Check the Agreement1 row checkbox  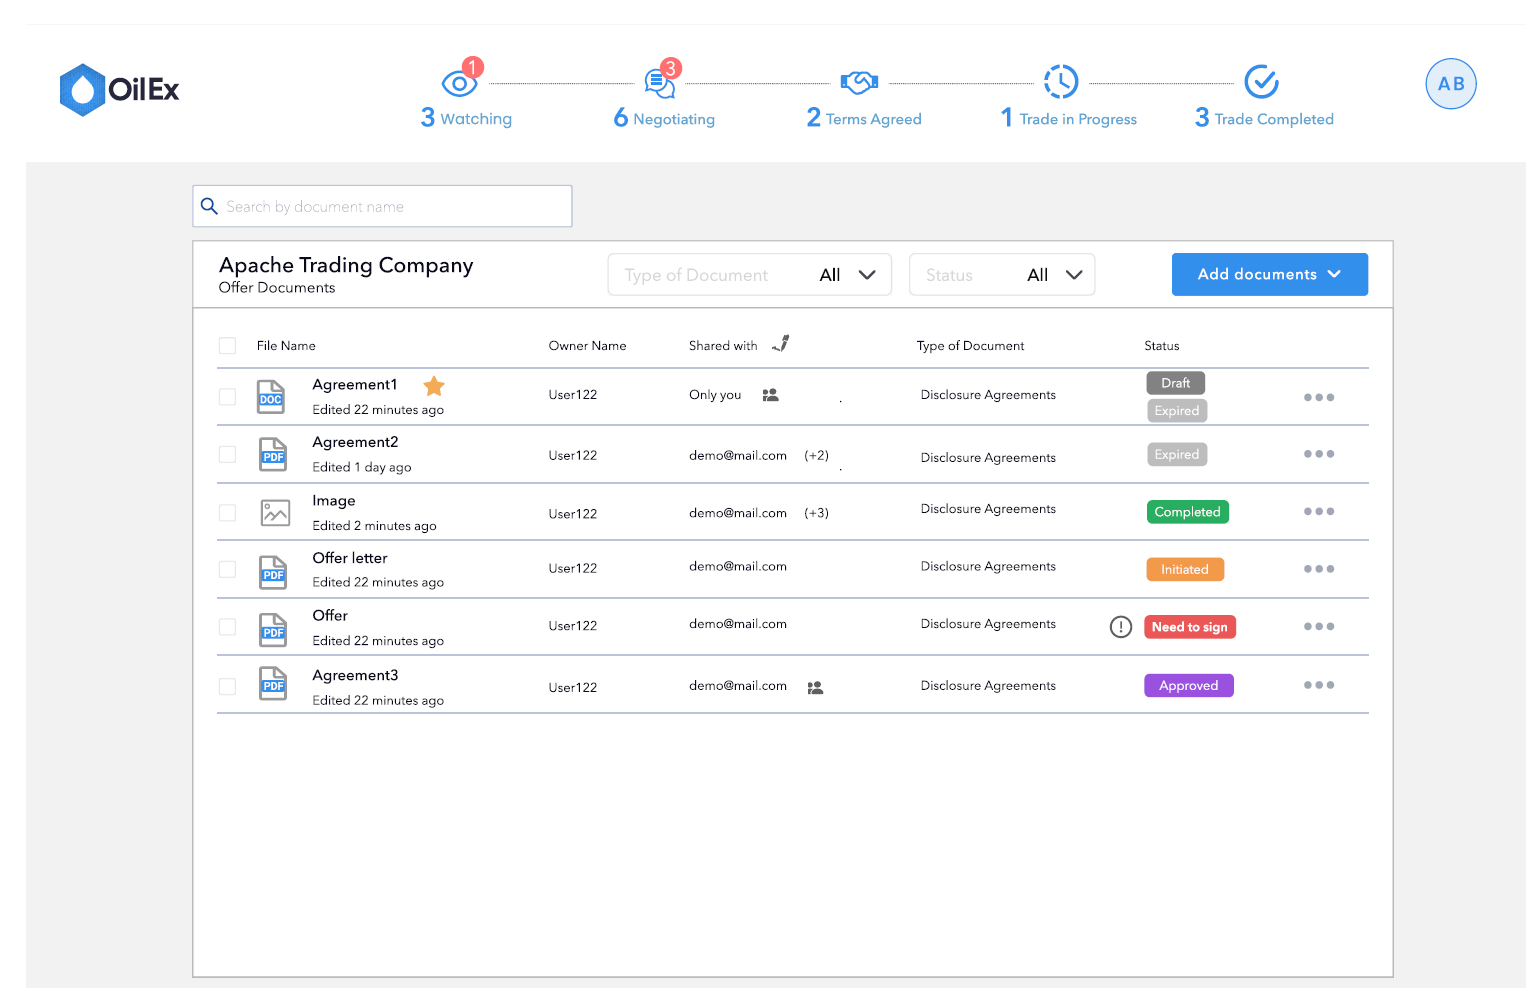[228, 397]
